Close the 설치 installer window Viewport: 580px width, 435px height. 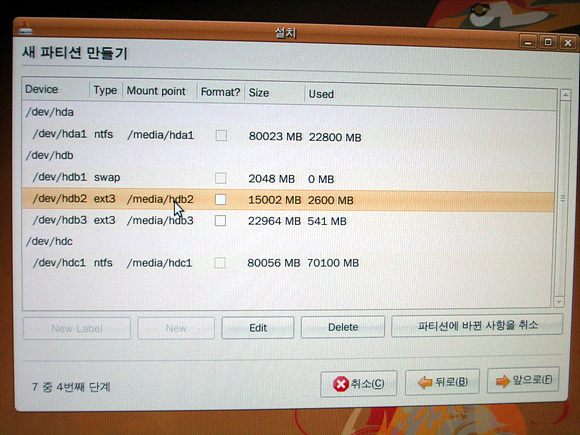[x=568, y=43]
